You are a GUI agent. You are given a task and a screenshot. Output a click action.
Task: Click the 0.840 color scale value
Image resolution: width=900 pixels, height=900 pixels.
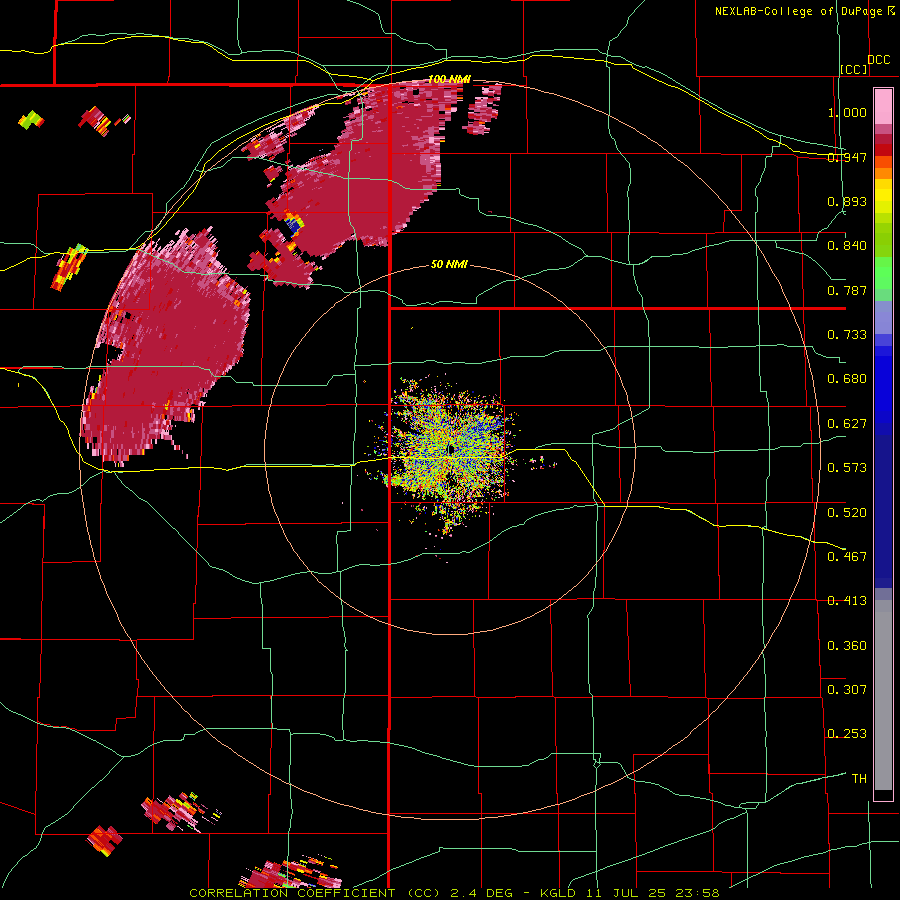(847, 246)
